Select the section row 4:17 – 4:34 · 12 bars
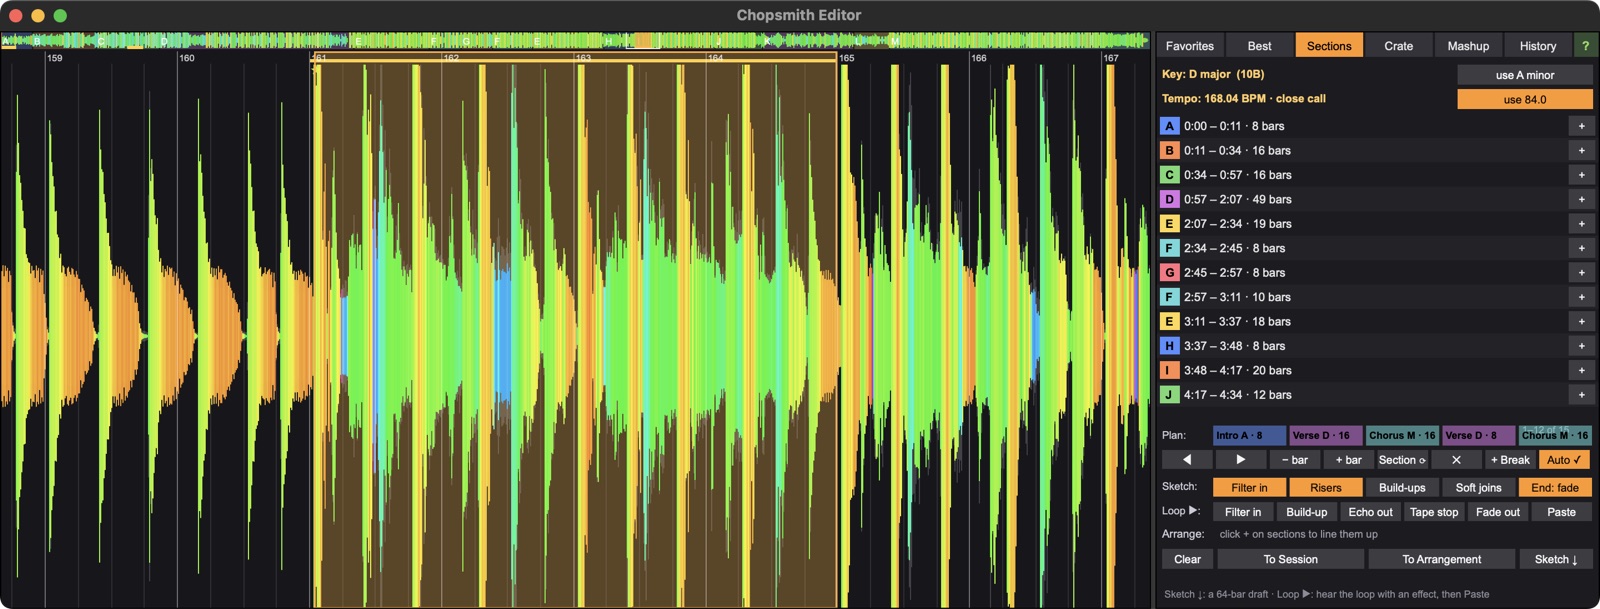The image size is (1600, 609). coord(1364,395)
